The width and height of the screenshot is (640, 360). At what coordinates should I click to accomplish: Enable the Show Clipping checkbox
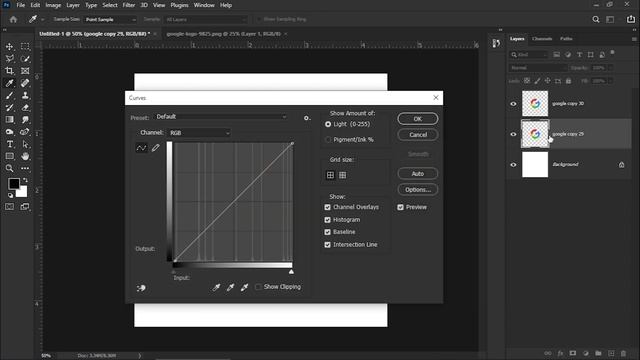(258, 287)
